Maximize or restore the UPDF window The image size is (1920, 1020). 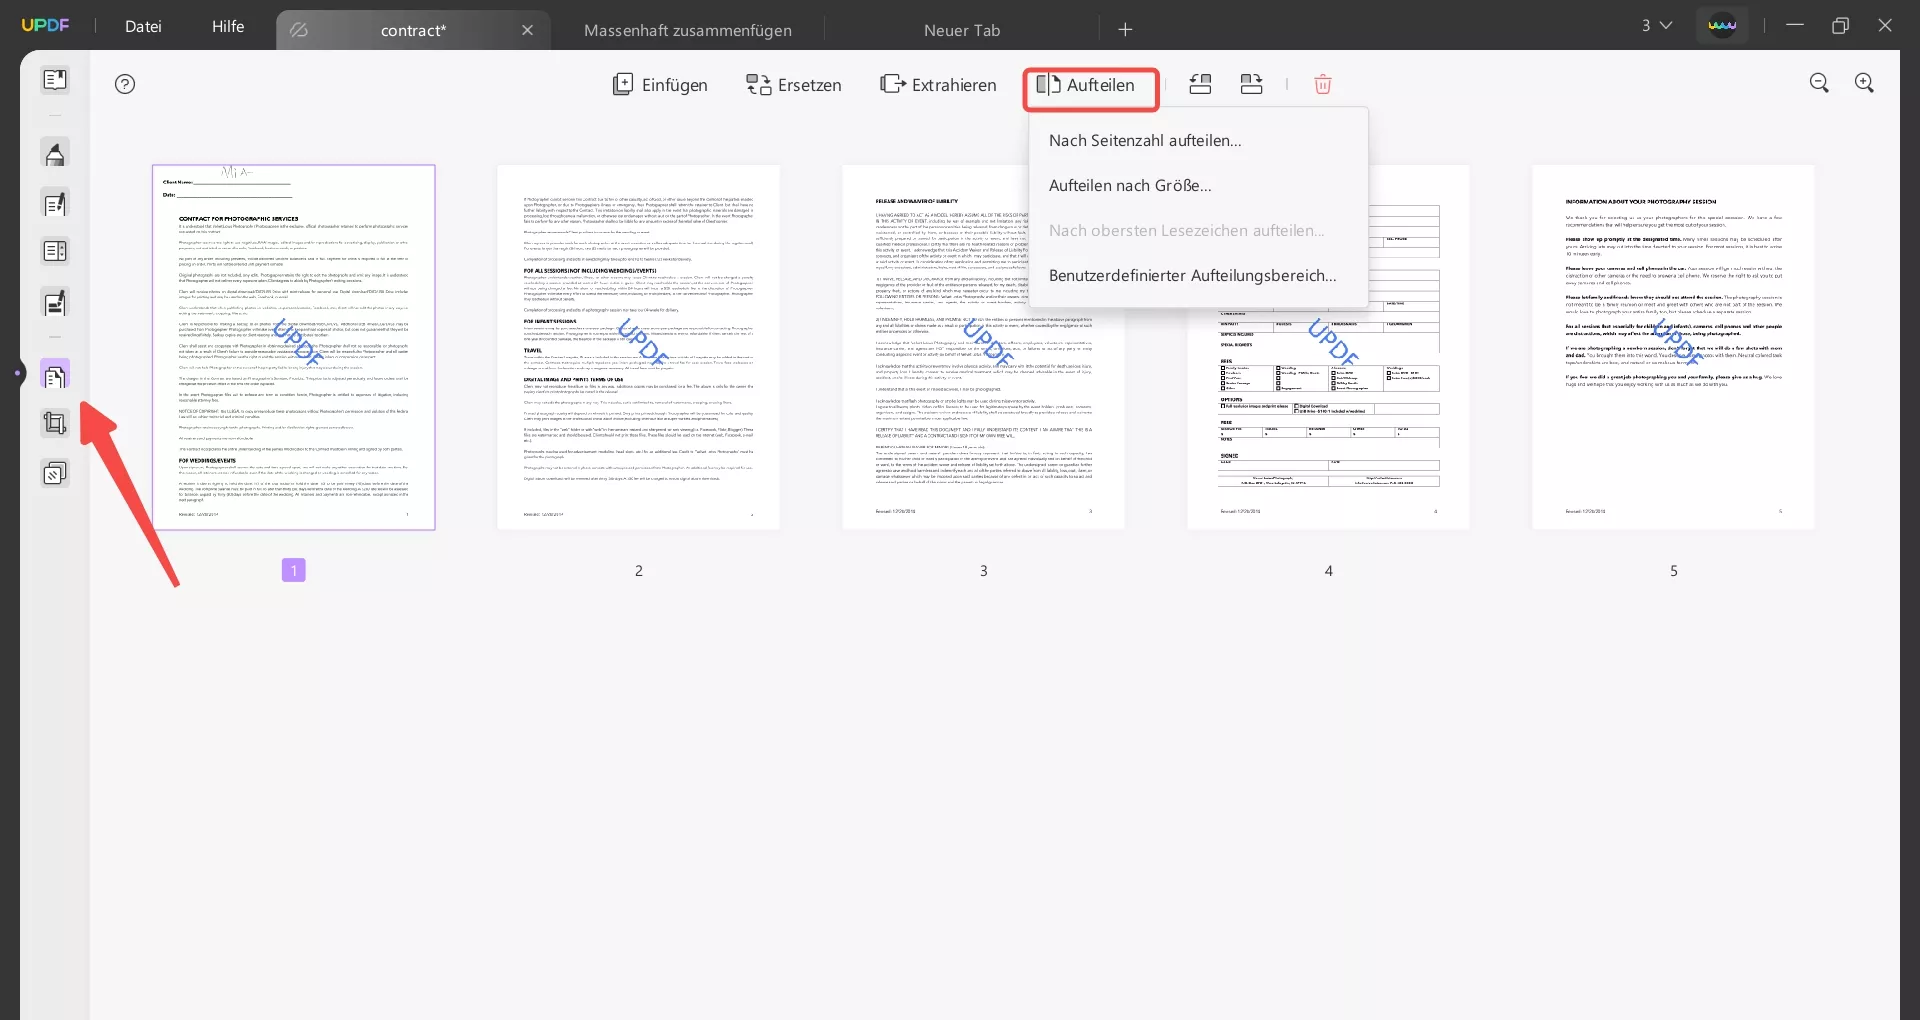pos(1840,25)
